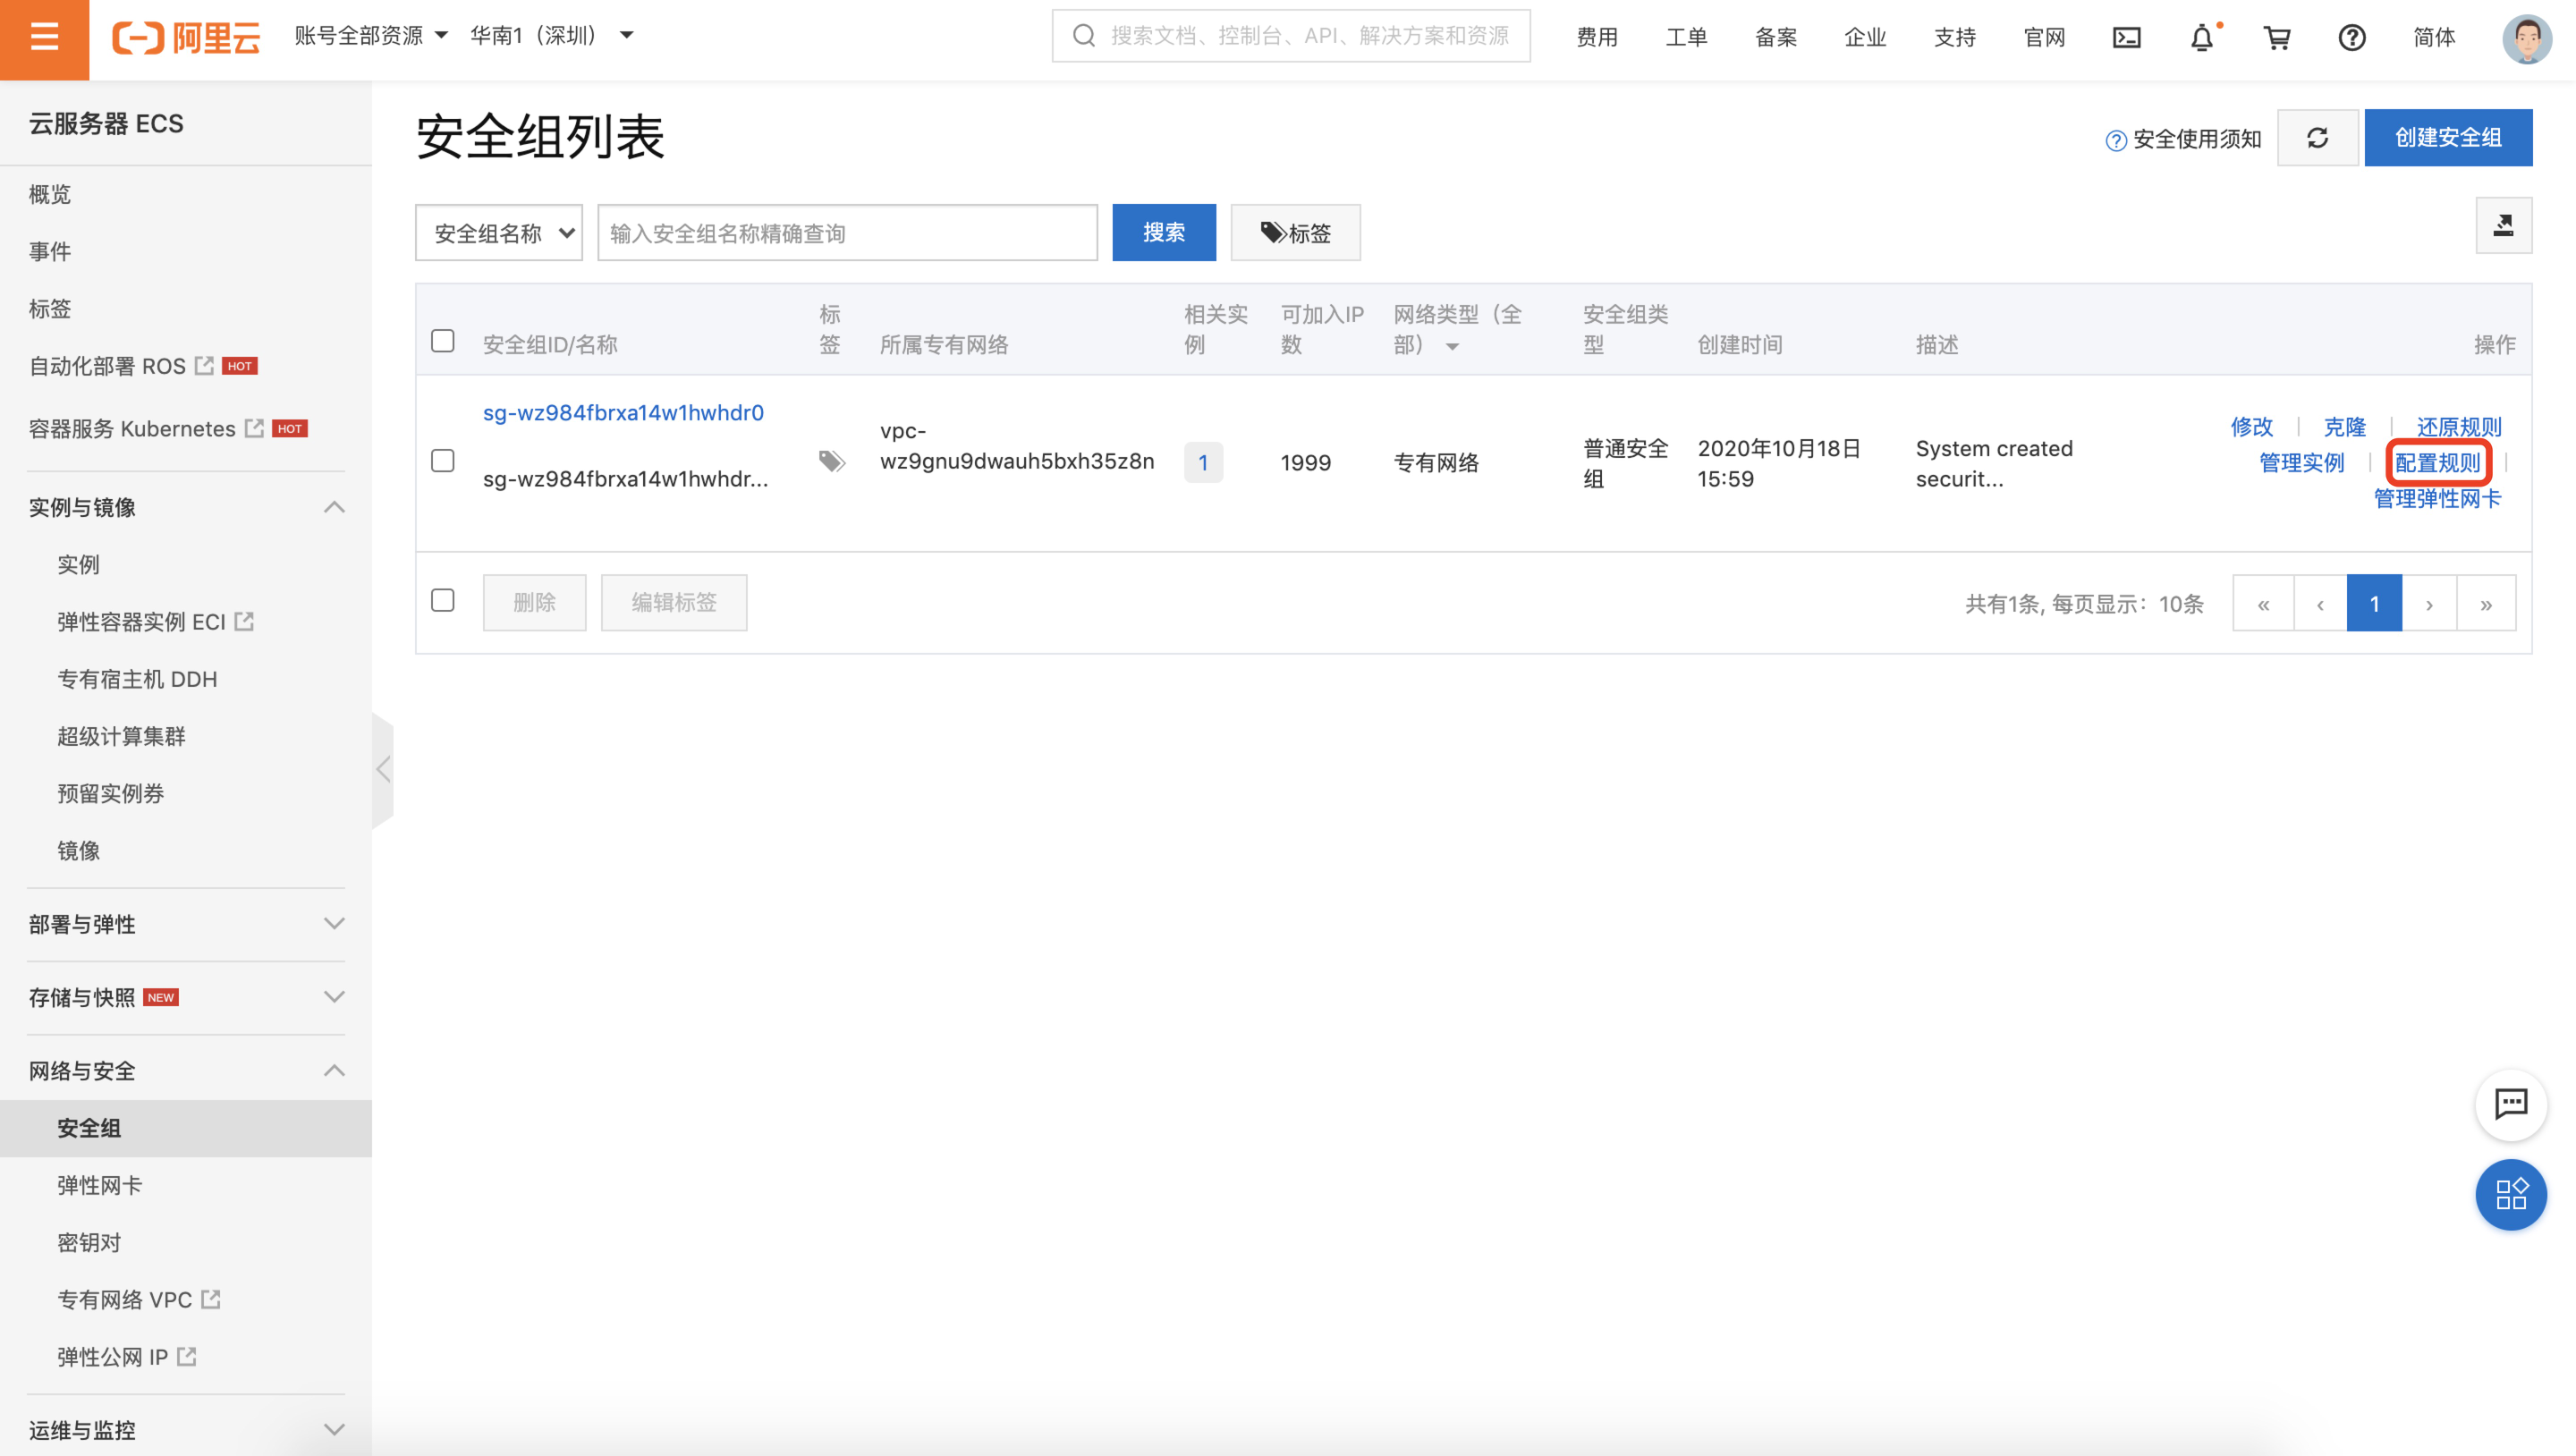This screenshot has width=2576, height=1456.
Task: Open 概览 in the sidebar
Action: click(49, 194)
